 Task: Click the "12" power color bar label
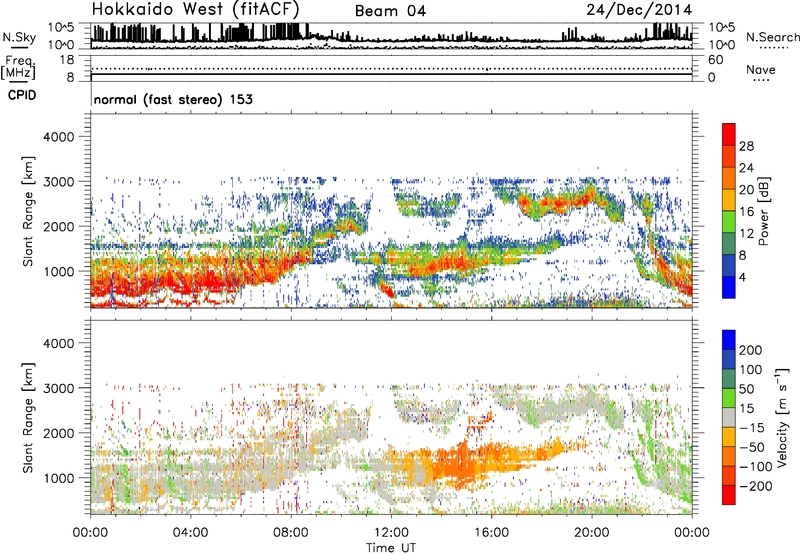click(746, 234)
